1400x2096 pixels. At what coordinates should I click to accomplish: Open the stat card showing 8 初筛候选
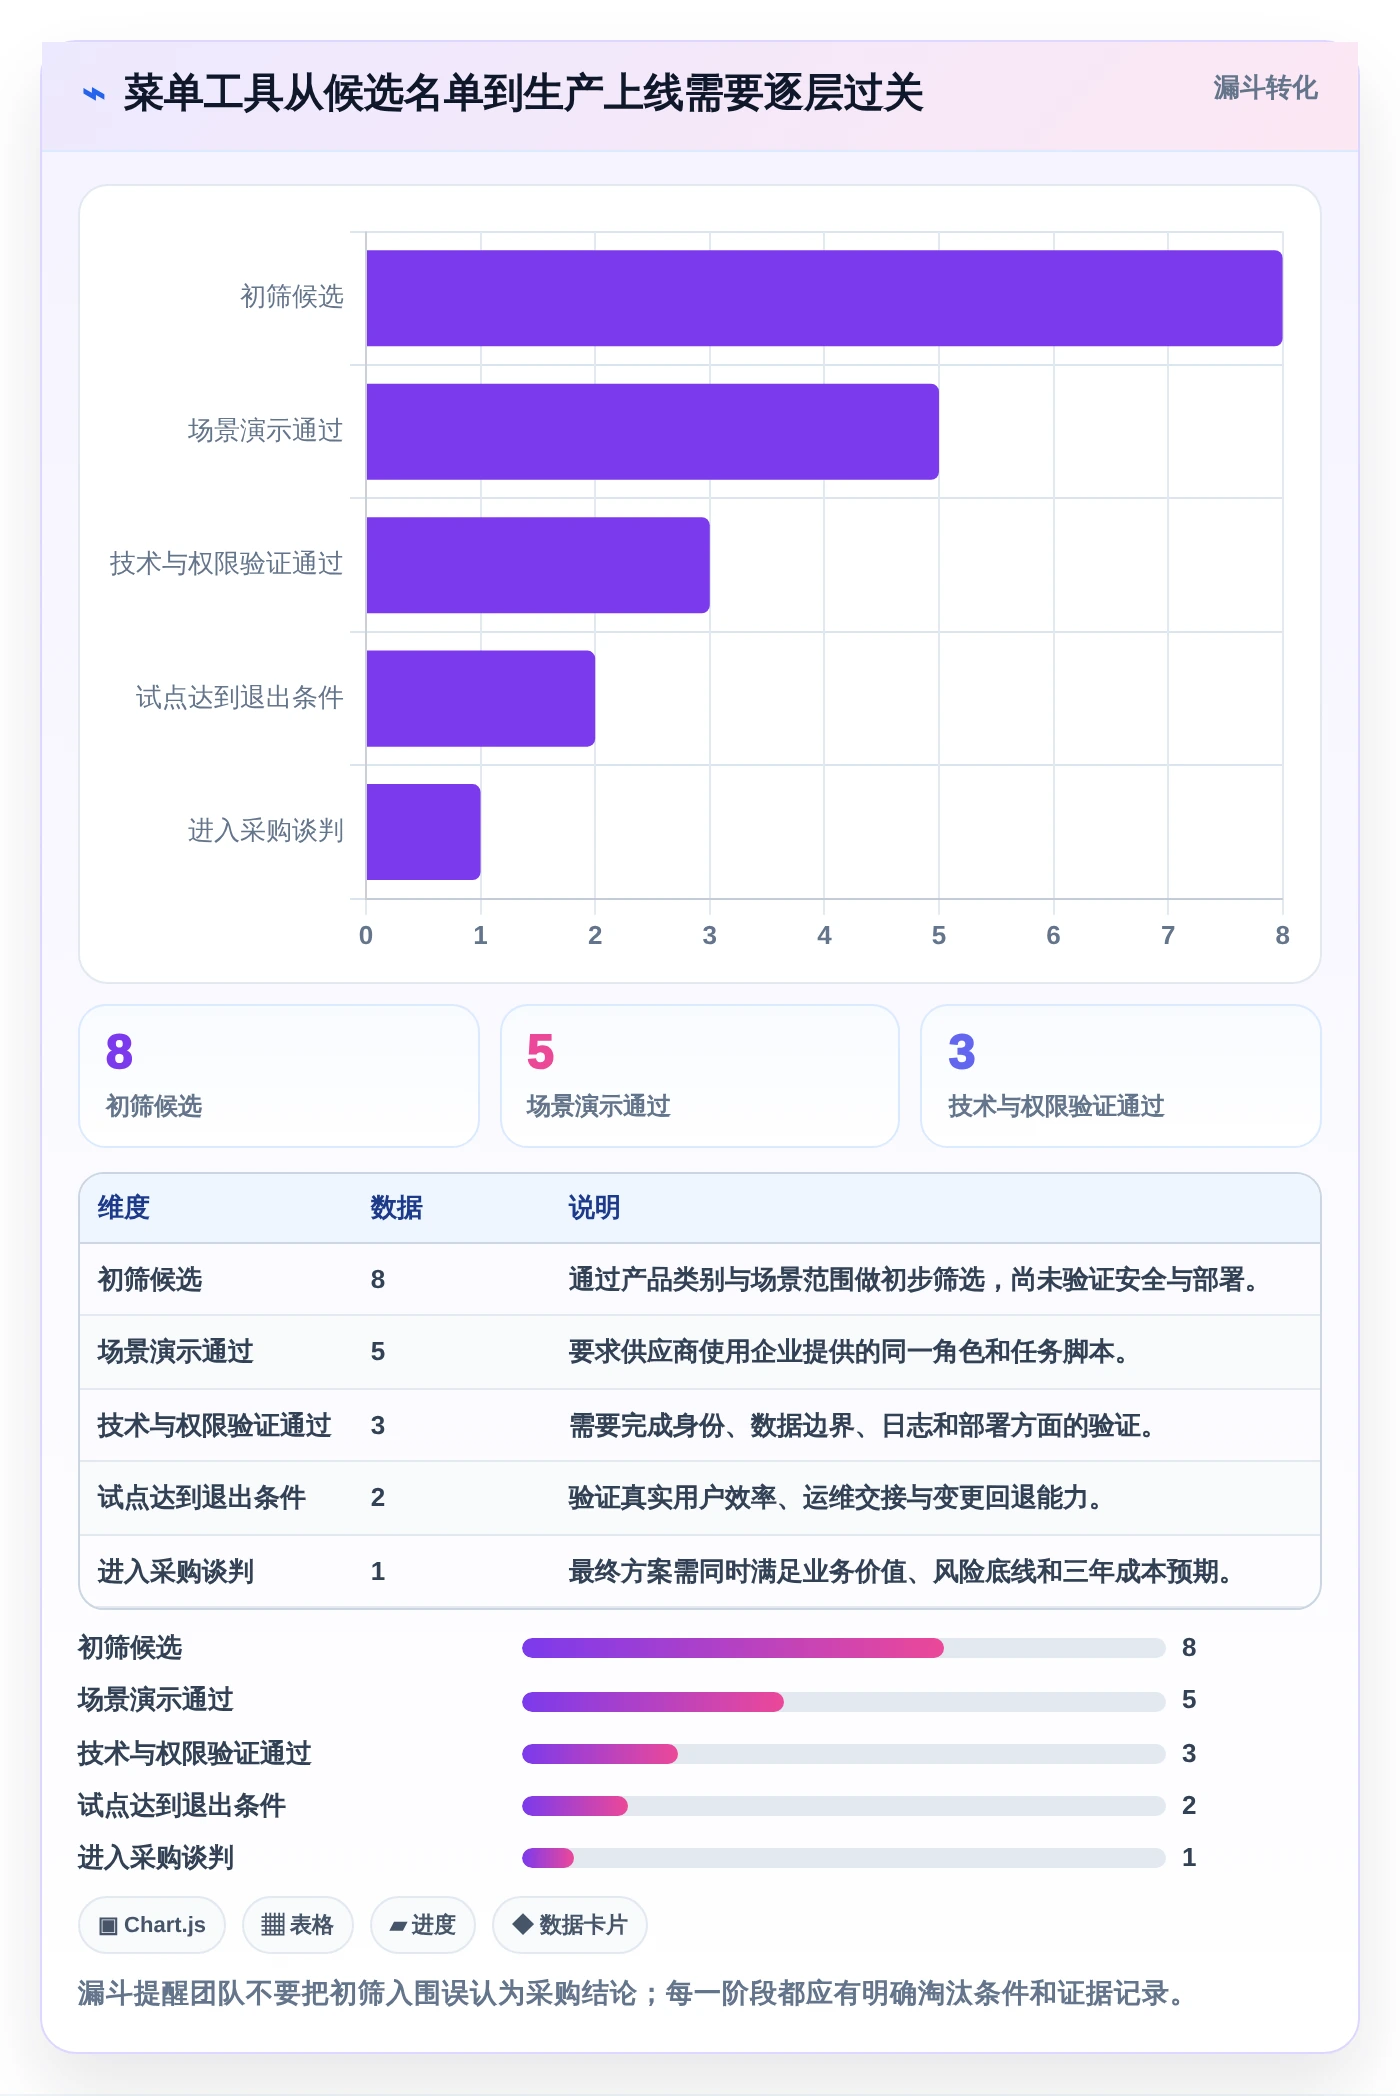pyautogui.click(x=279, y=1076)
